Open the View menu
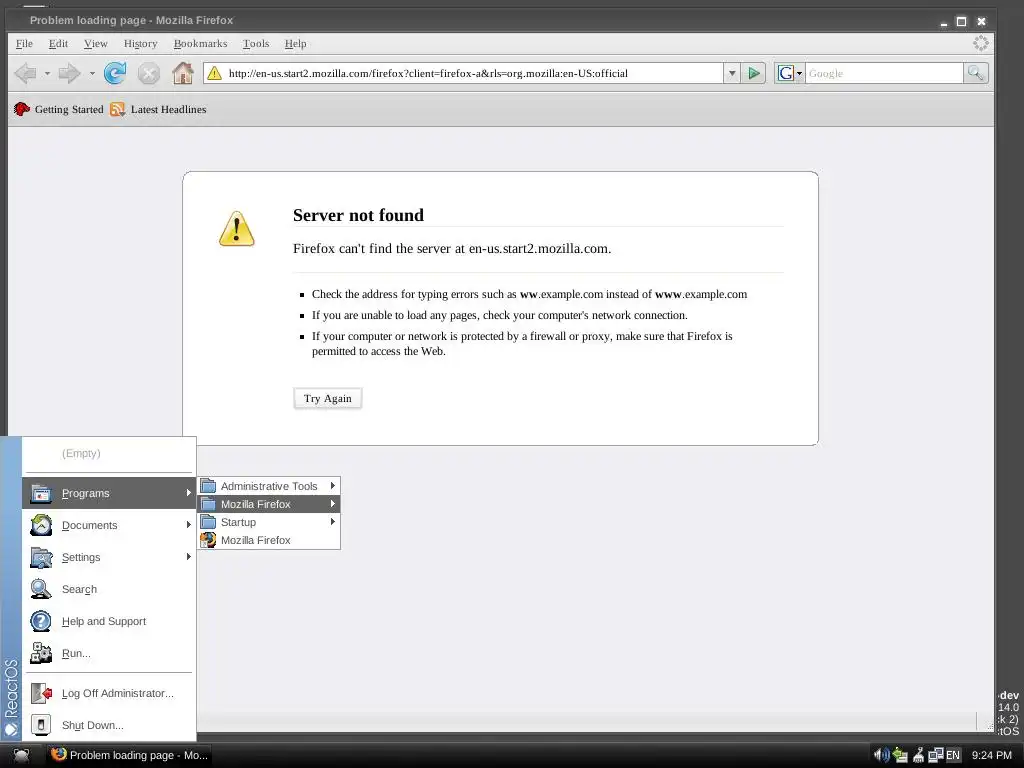 (x=95, y=43)
